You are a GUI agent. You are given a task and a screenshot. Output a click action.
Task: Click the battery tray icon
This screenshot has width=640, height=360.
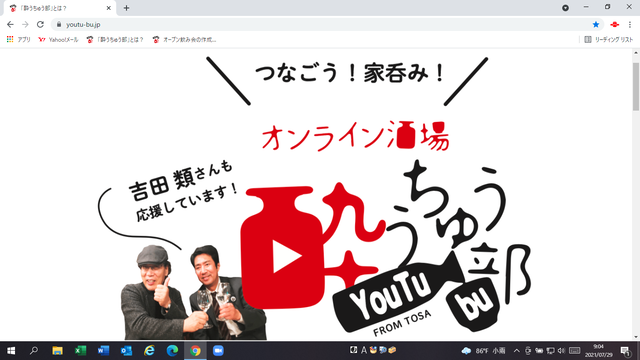pyautogui.click(x=539, y=351)
